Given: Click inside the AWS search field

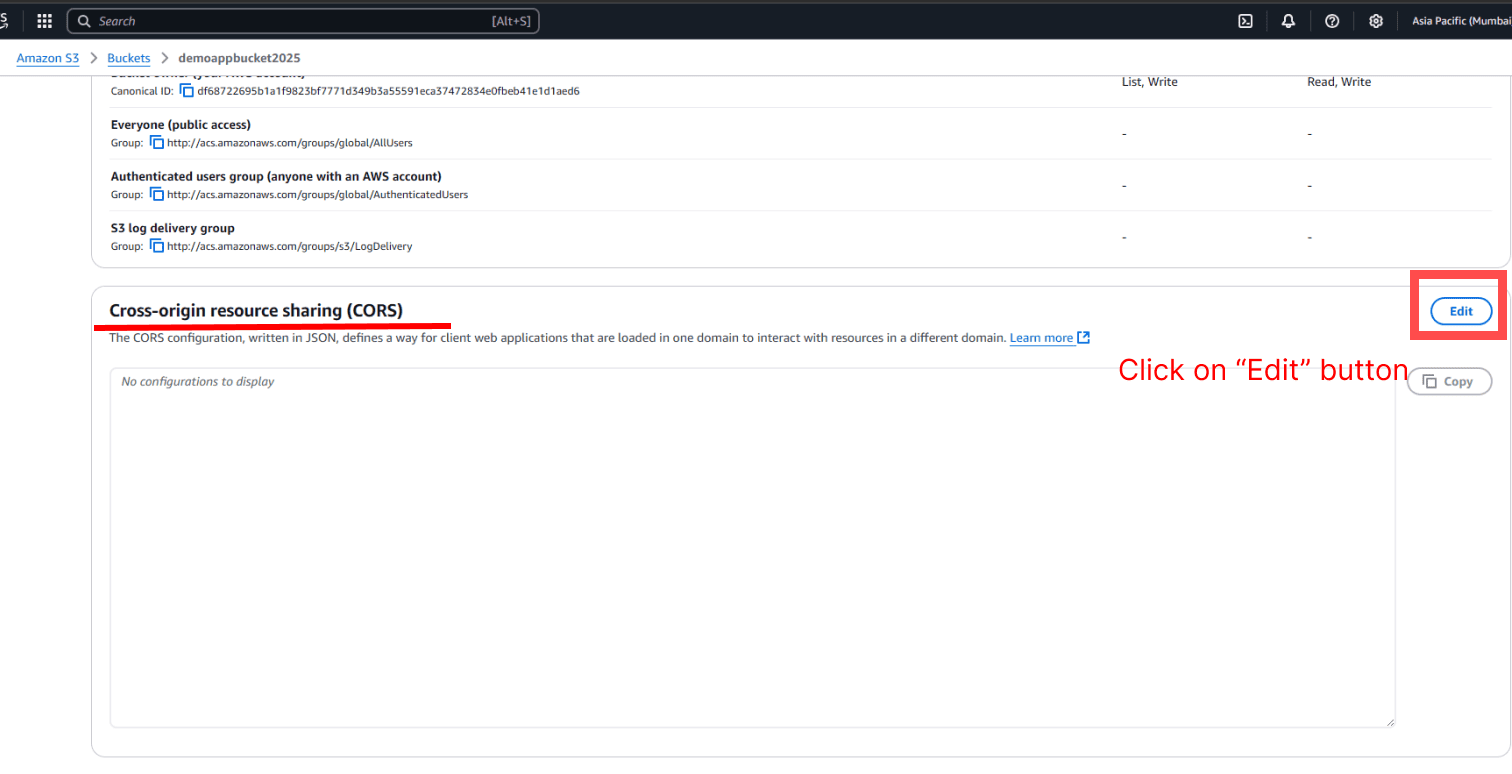Looking at the screenshot, I should pos(300,20).
